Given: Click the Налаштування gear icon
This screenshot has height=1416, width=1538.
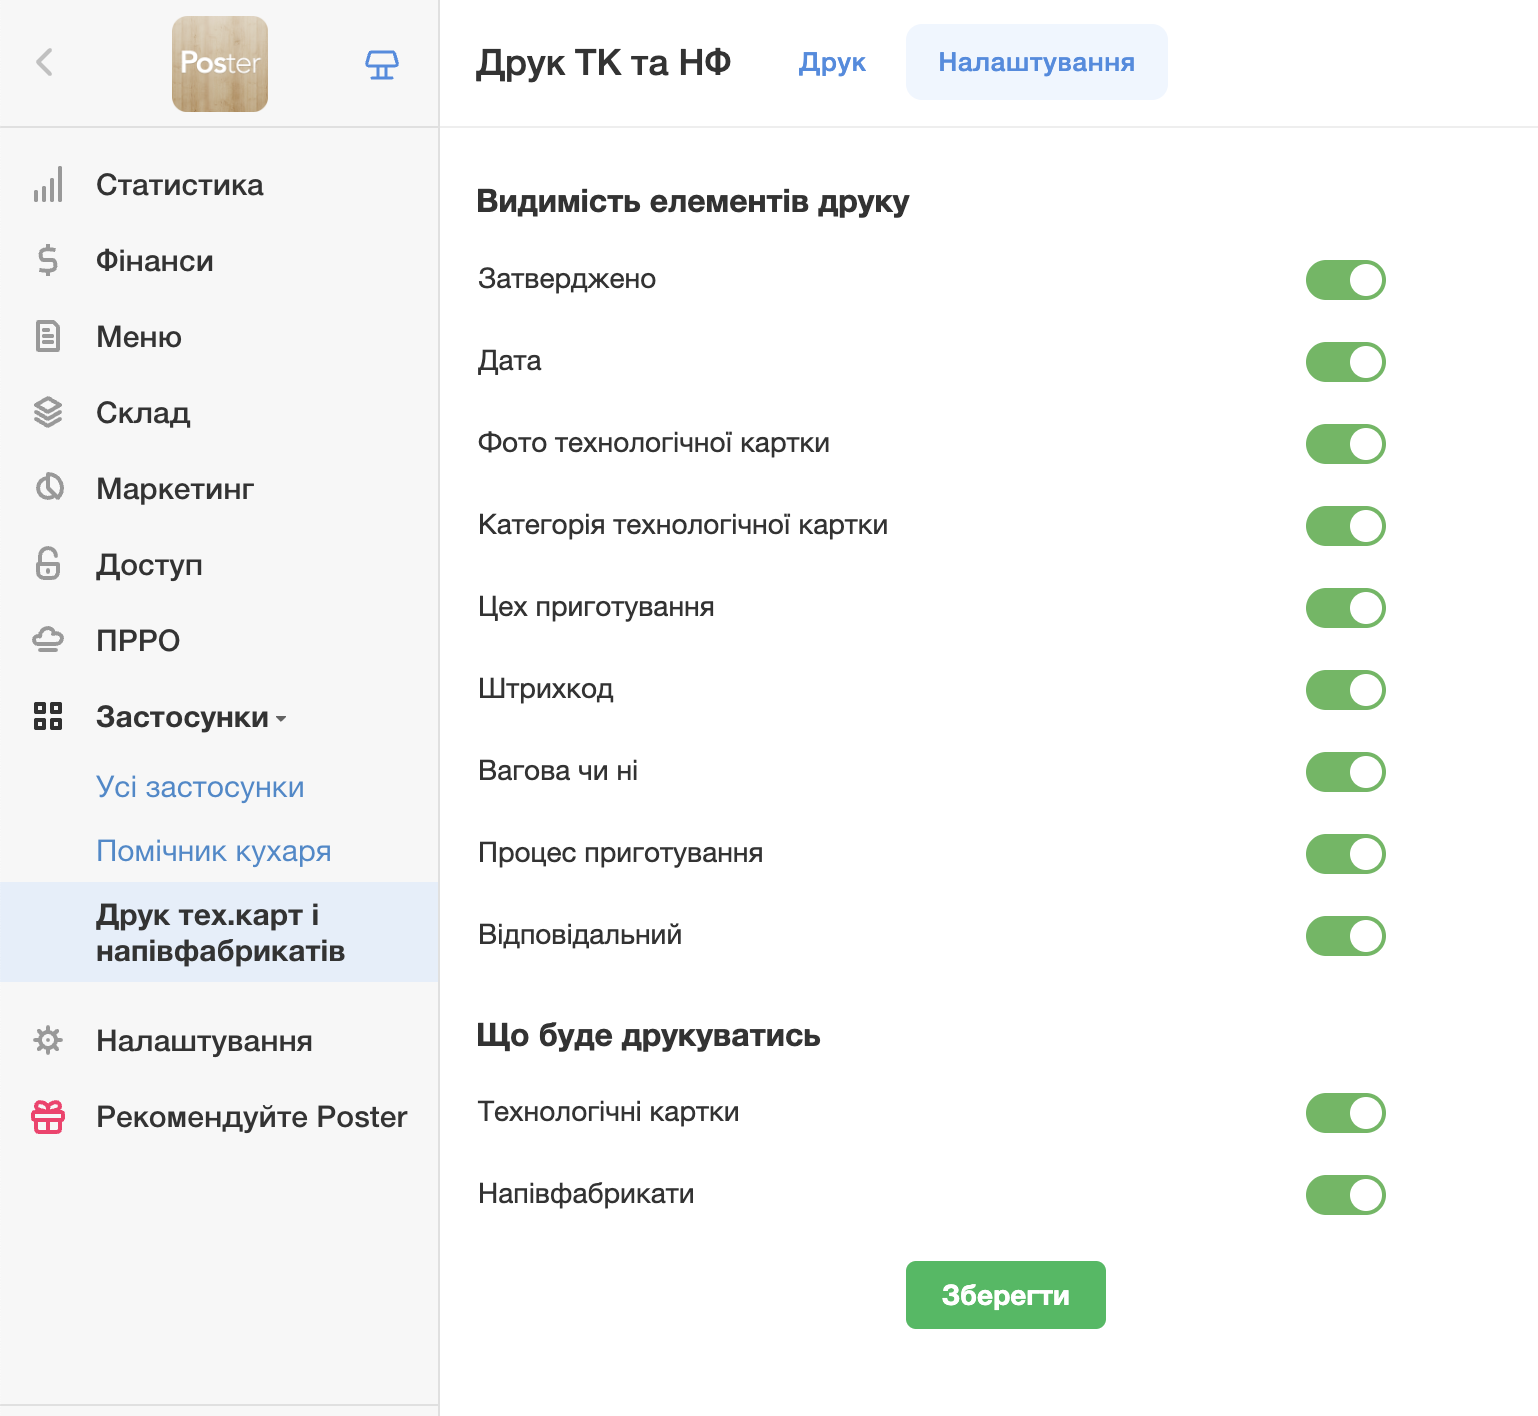Looking at the screenshot, I should pyautogui.click(x=48, y=1040).
